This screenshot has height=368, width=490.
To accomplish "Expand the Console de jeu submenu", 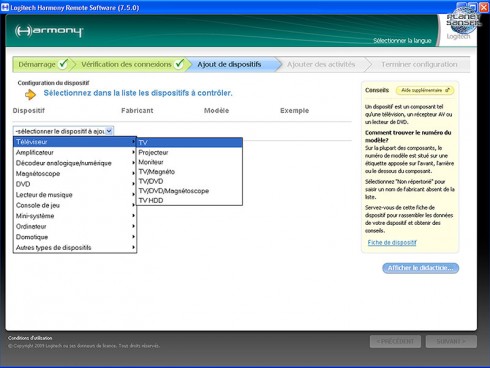I will coord(75,205).
